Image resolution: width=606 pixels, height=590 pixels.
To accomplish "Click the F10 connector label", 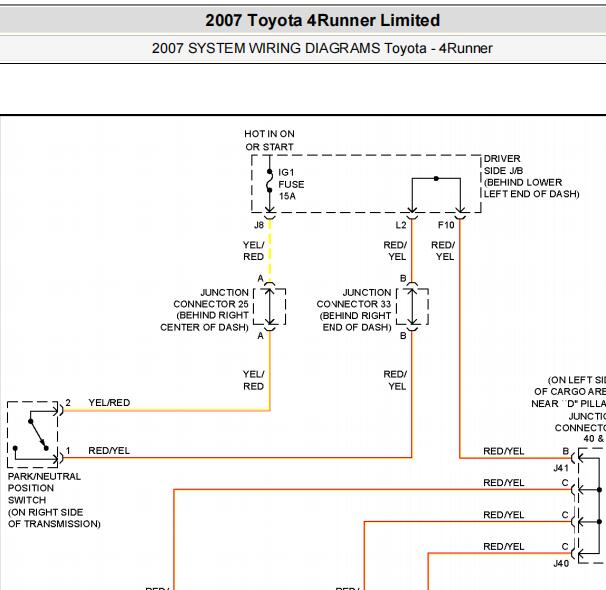I will tap(446, 225).
